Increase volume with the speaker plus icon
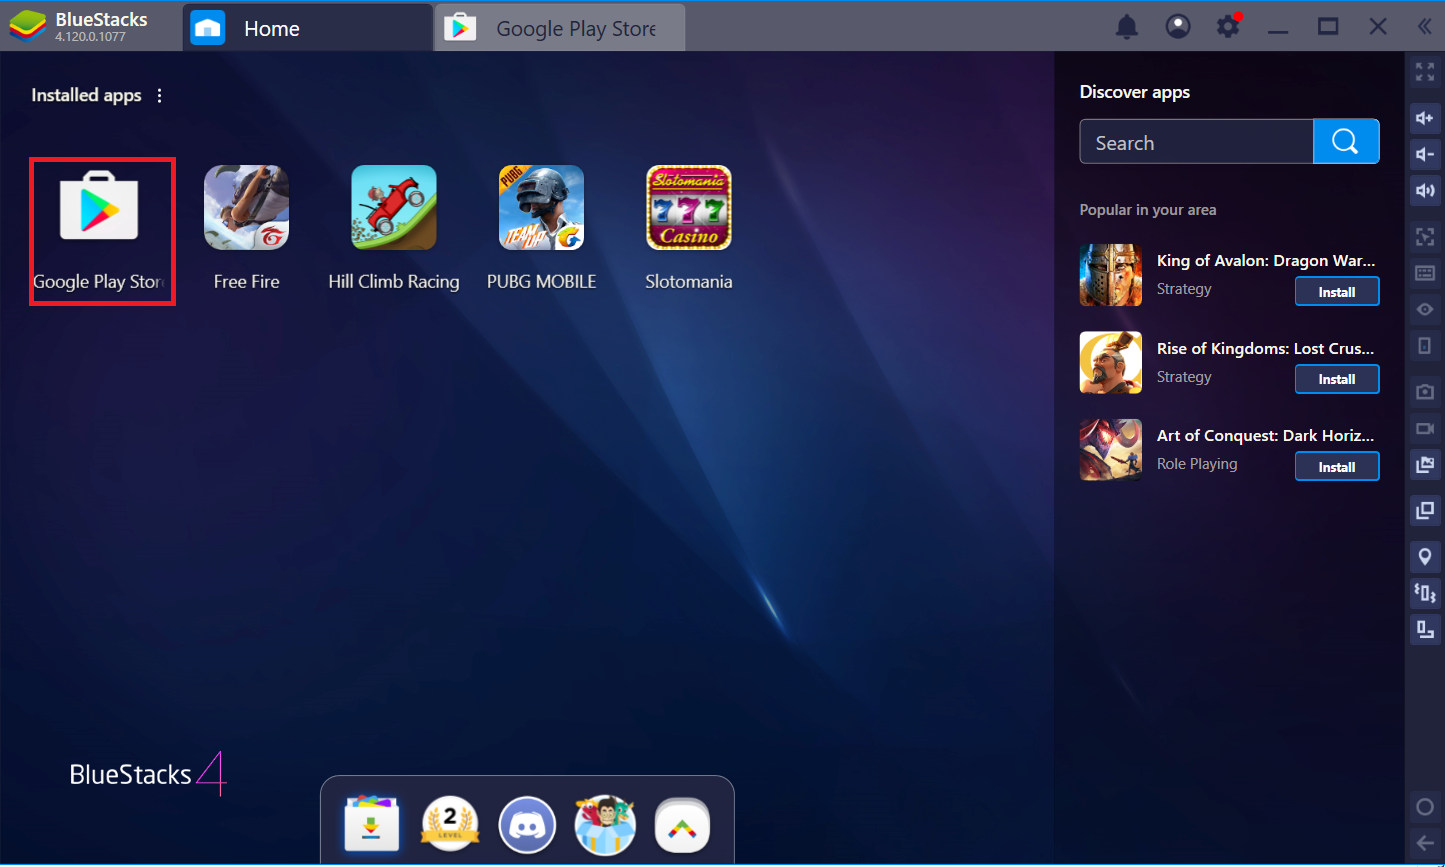The width and height of the screenshot is (1445, 867). click(x=1425, y=118)
